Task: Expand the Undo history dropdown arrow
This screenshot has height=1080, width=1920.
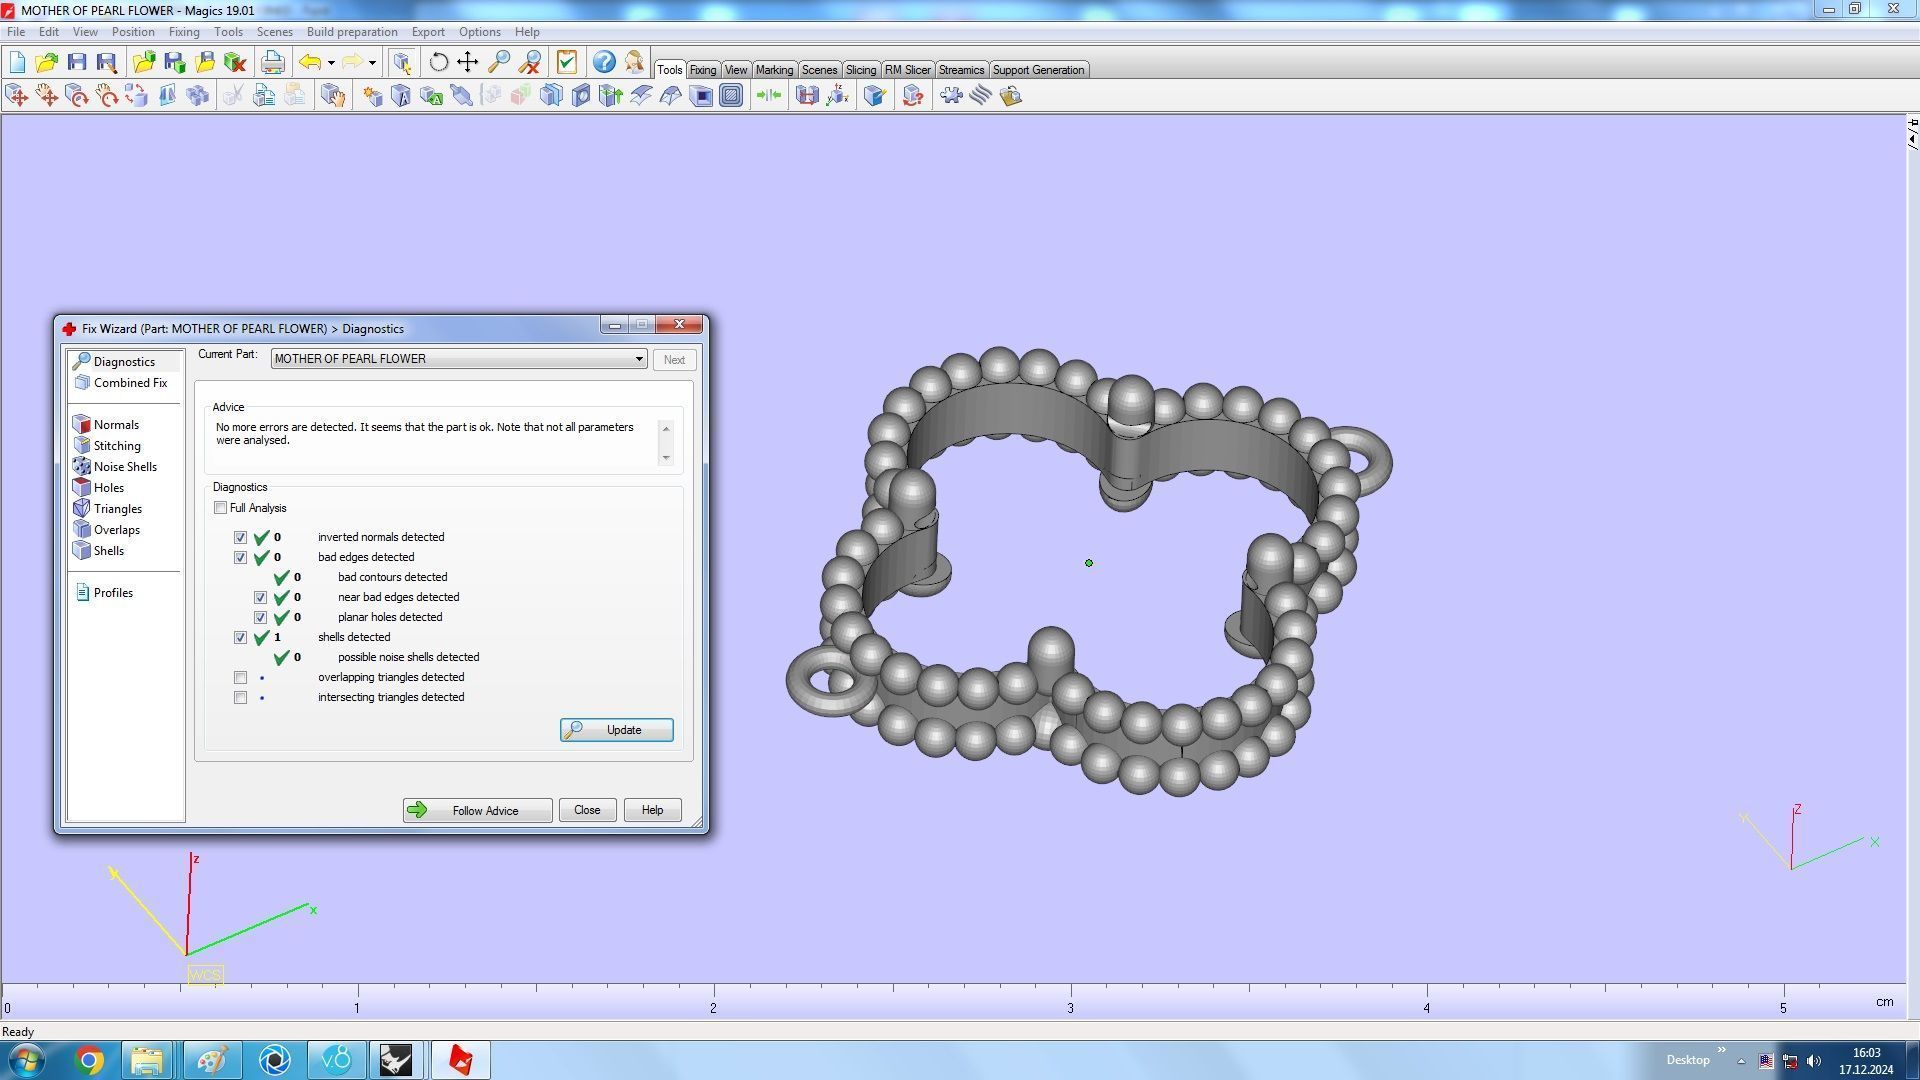Action: click(x=331, y=63)
